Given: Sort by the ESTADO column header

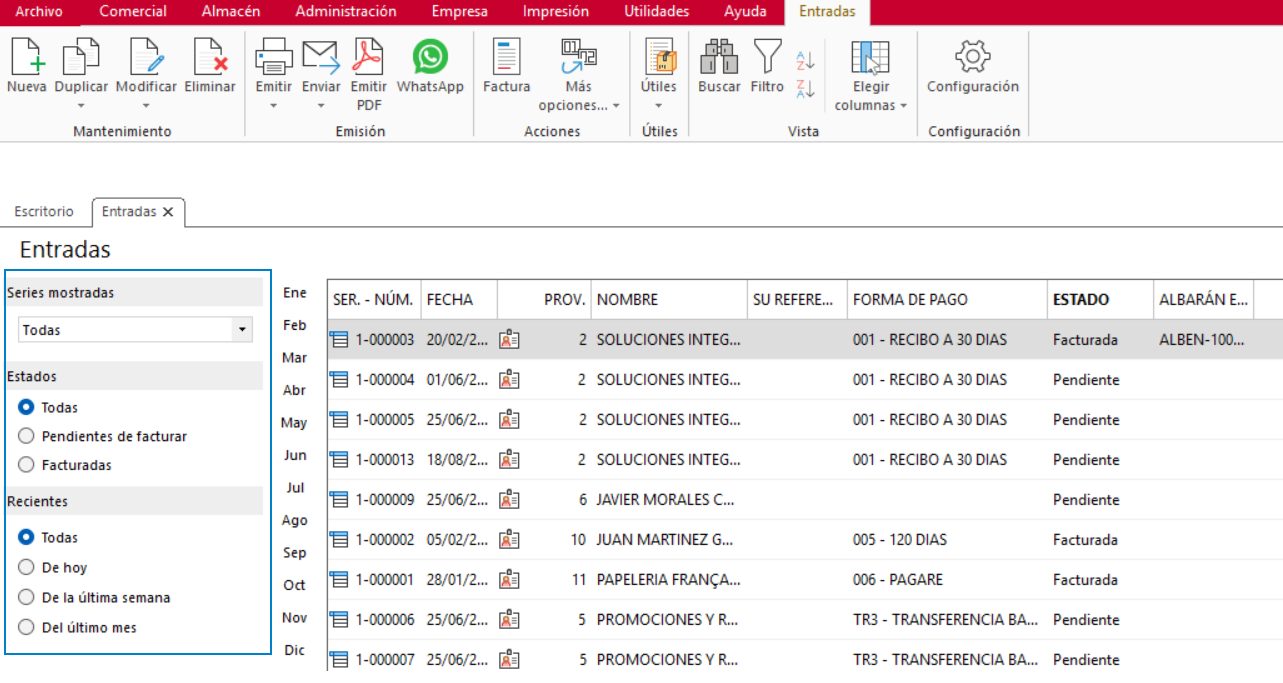Looking at the screenshot, I should click(x=1100, y=299).
